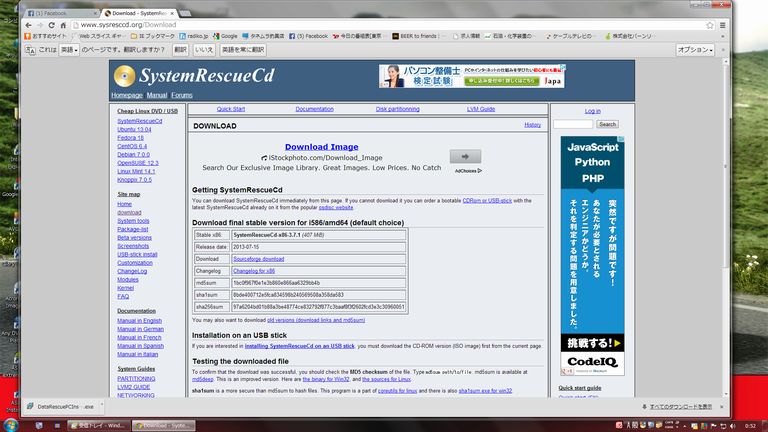Image resolution: width=768 pixels, height=432 pixels.
Task: Click the address bar URL
Action: click(128, 25)
